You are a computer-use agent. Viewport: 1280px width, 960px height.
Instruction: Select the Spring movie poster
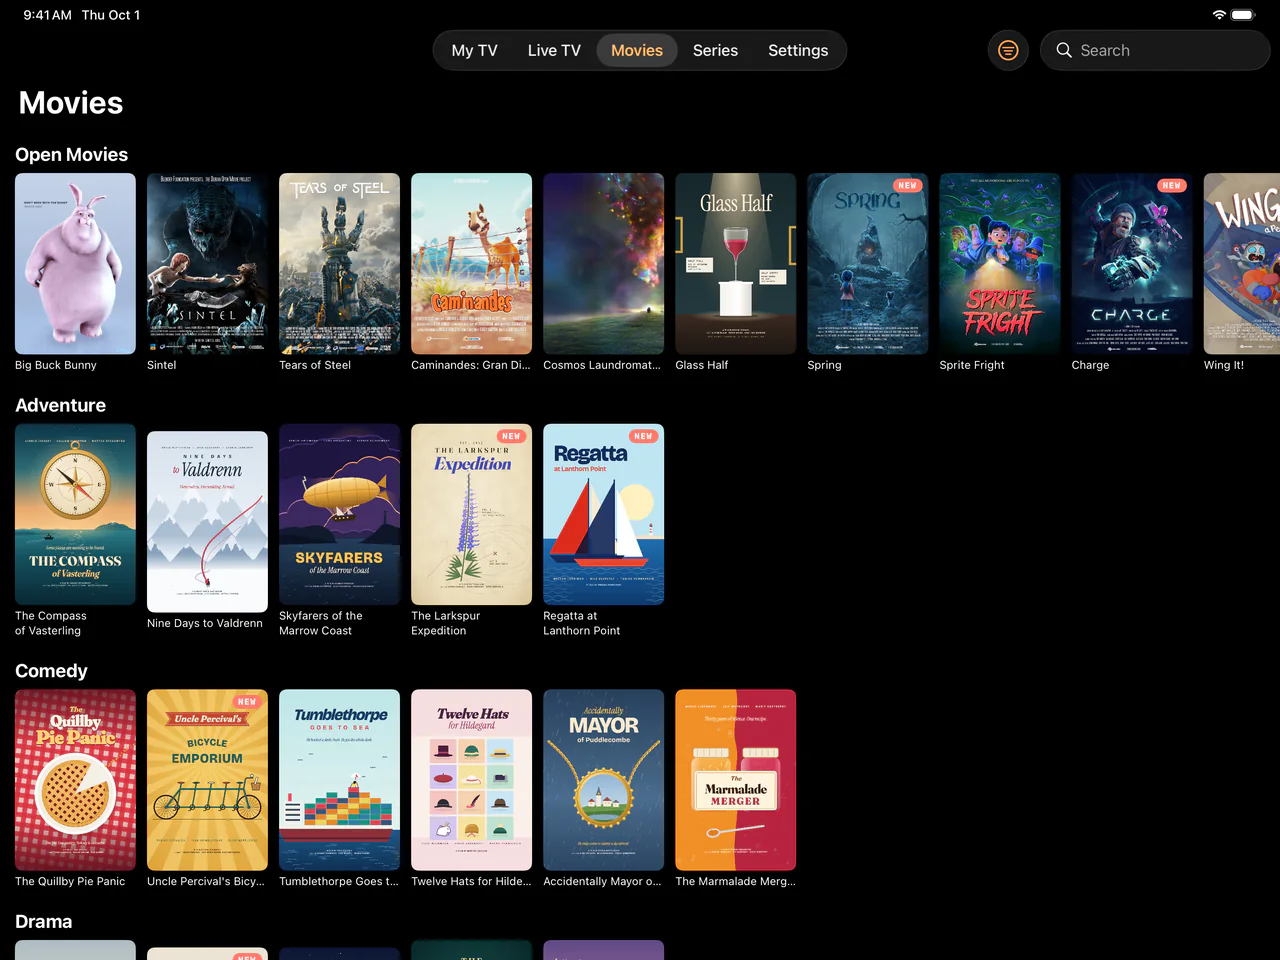tap(867, 264)
